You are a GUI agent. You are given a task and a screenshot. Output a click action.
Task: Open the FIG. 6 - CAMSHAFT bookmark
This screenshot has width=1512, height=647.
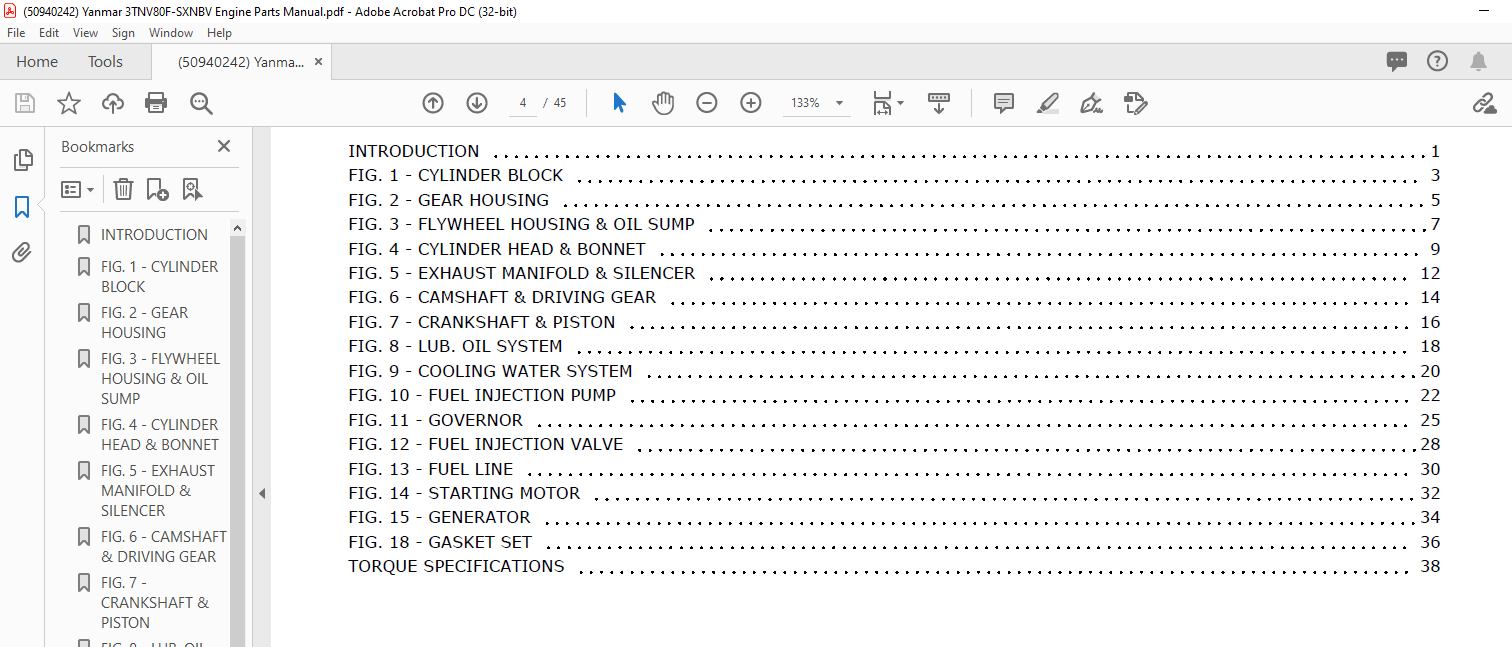[163, 547]
